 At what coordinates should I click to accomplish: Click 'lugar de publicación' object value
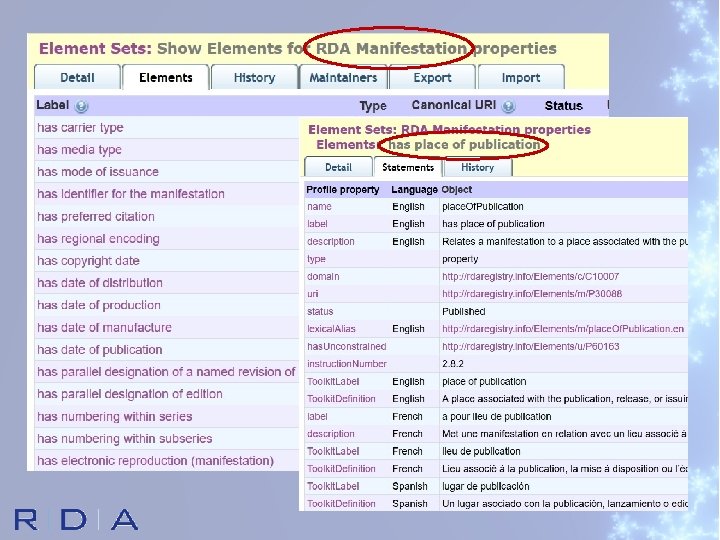[485, 486]
